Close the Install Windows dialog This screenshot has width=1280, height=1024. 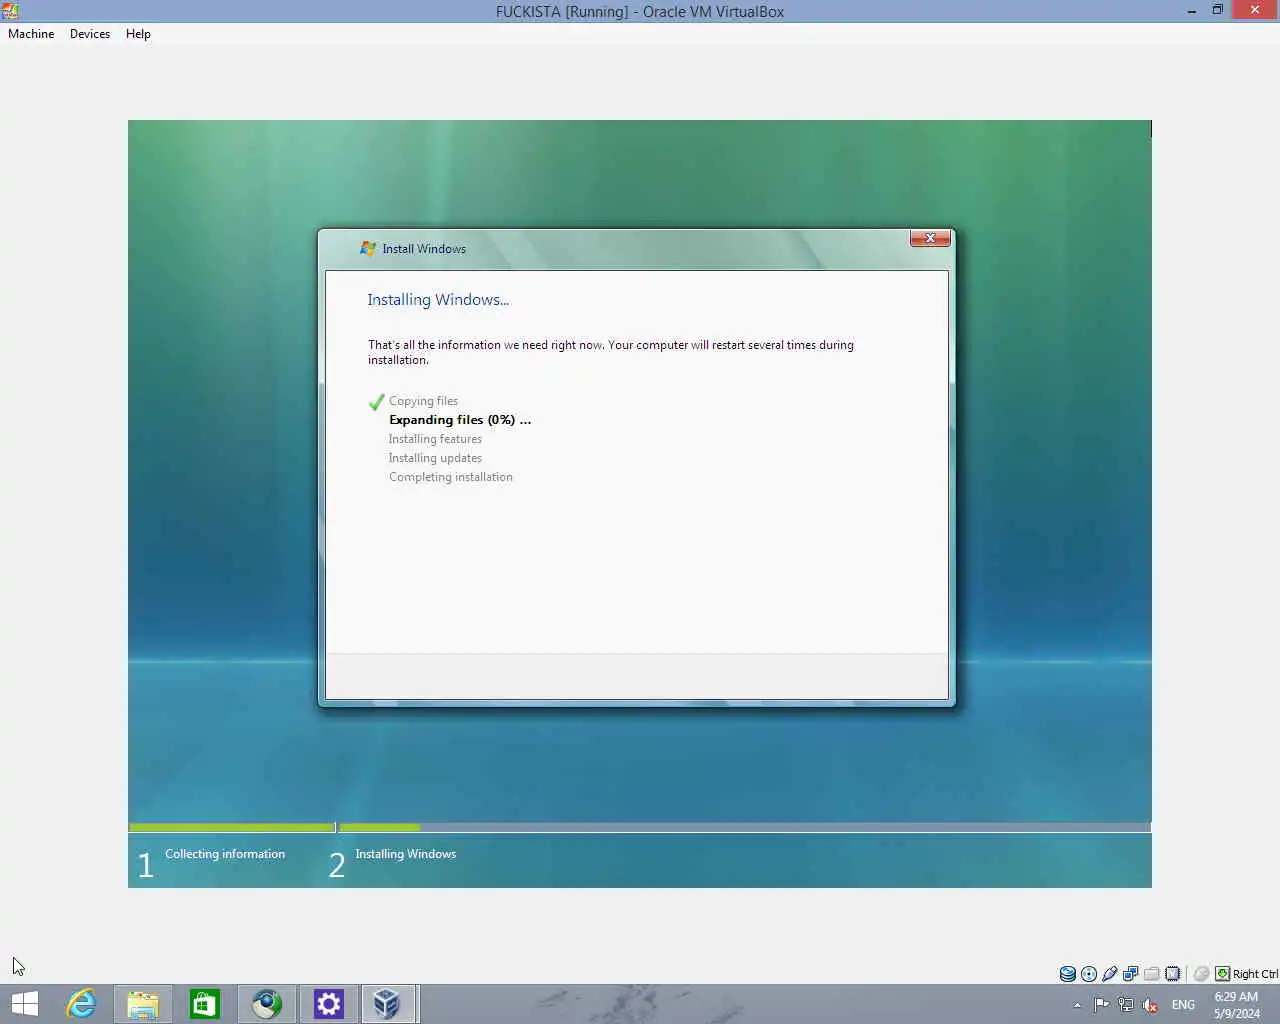tap(930, 238)
